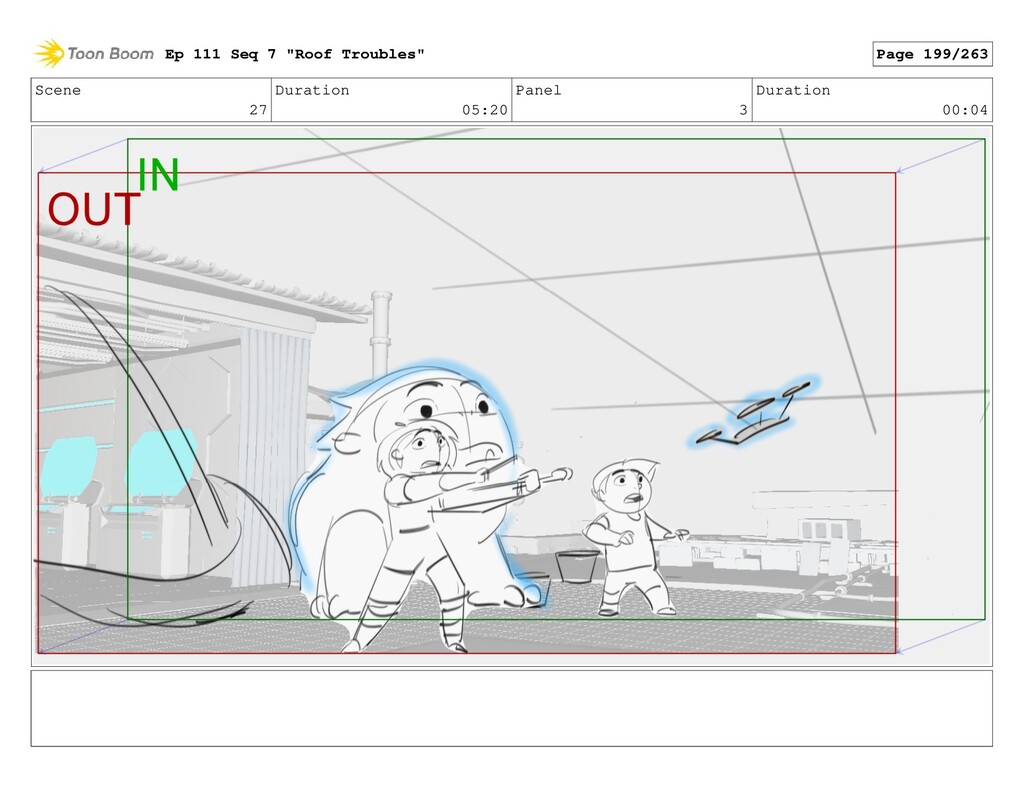Click the flying drone in the storyboard
Image resolution: width=1024 pixels, height=793 pixels.
pyautogui.click(x=752, y=414)
